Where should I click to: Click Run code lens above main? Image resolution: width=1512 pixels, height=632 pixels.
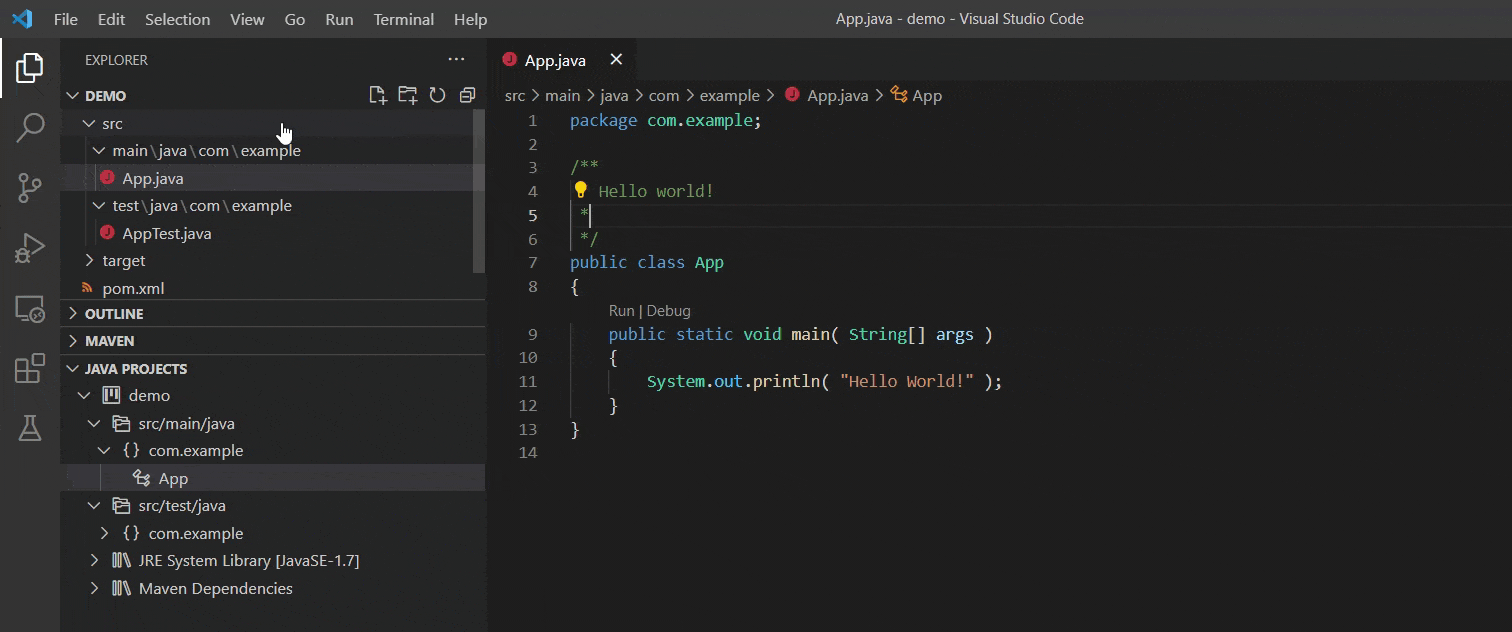pos(621,311)
